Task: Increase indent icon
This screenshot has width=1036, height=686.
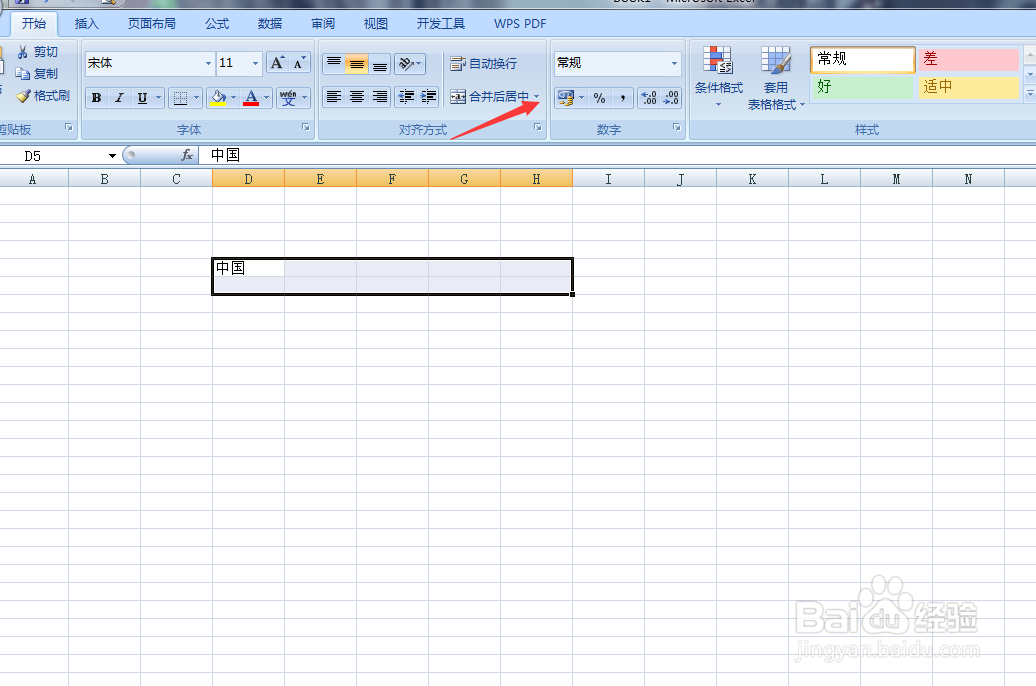Action: (x=428, y=97)
